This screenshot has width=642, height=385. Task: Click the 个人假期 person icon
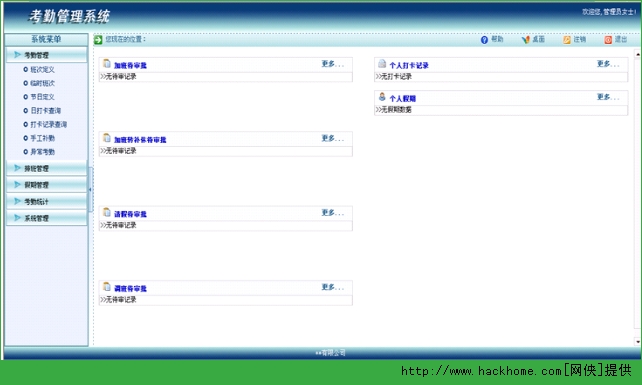click(382, 97)
